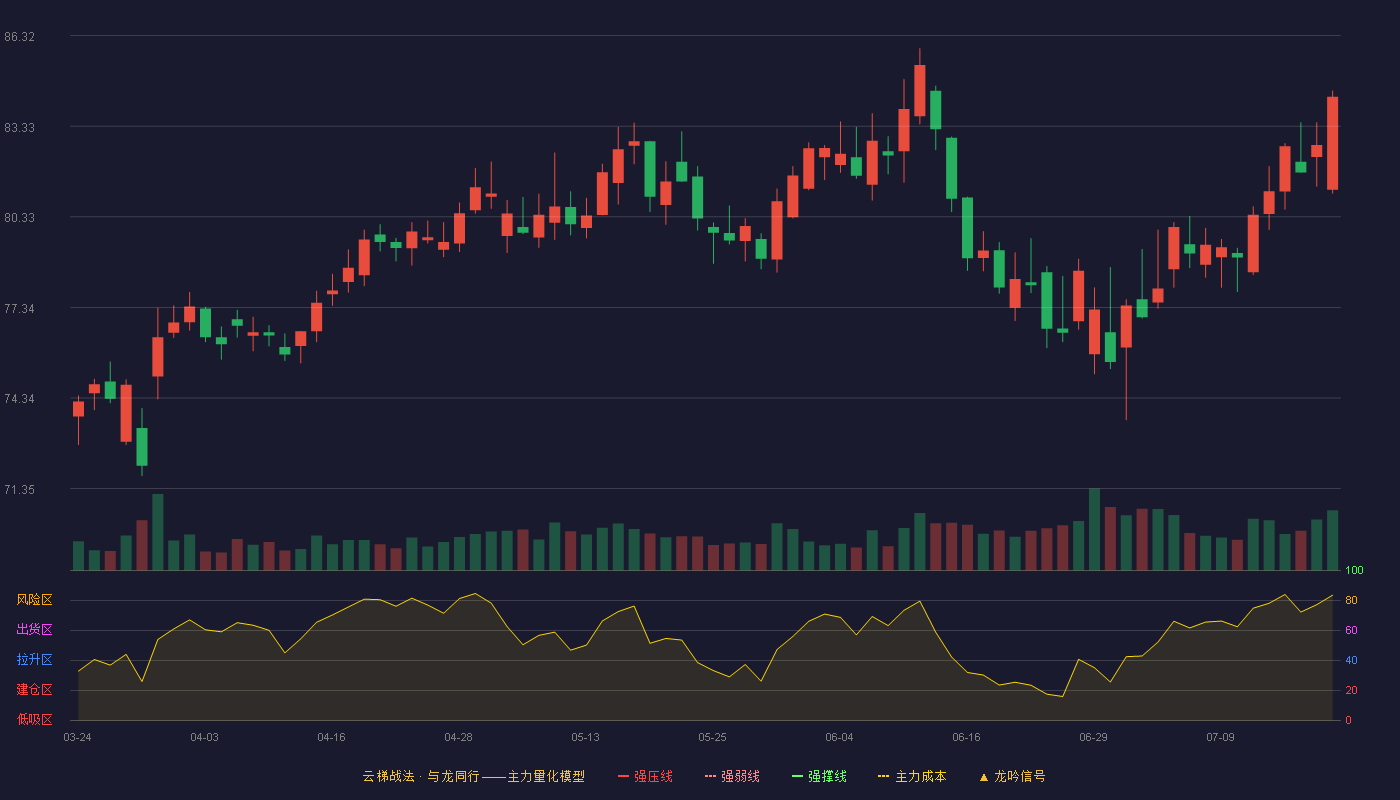The image size is (1400, 800).
Task: Select the 出货区 zone label
Action: [x=34, y=630]
